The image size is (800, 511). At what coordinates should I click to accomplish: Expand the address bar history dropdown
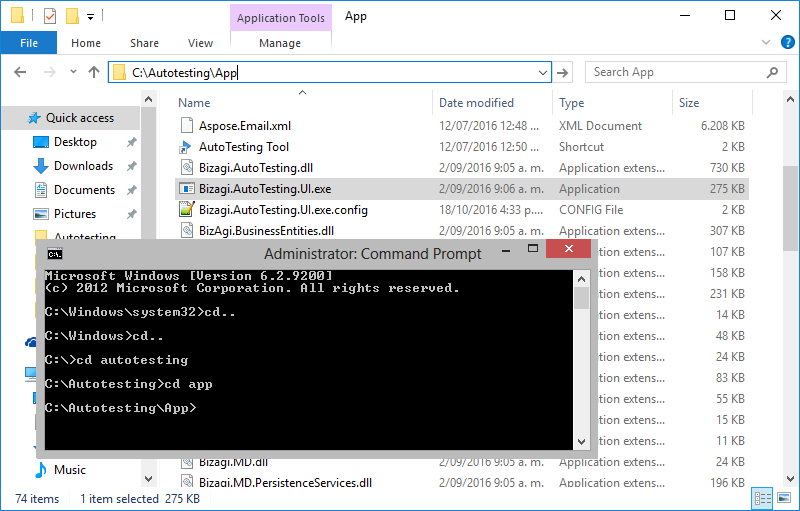tap(543, 73)
